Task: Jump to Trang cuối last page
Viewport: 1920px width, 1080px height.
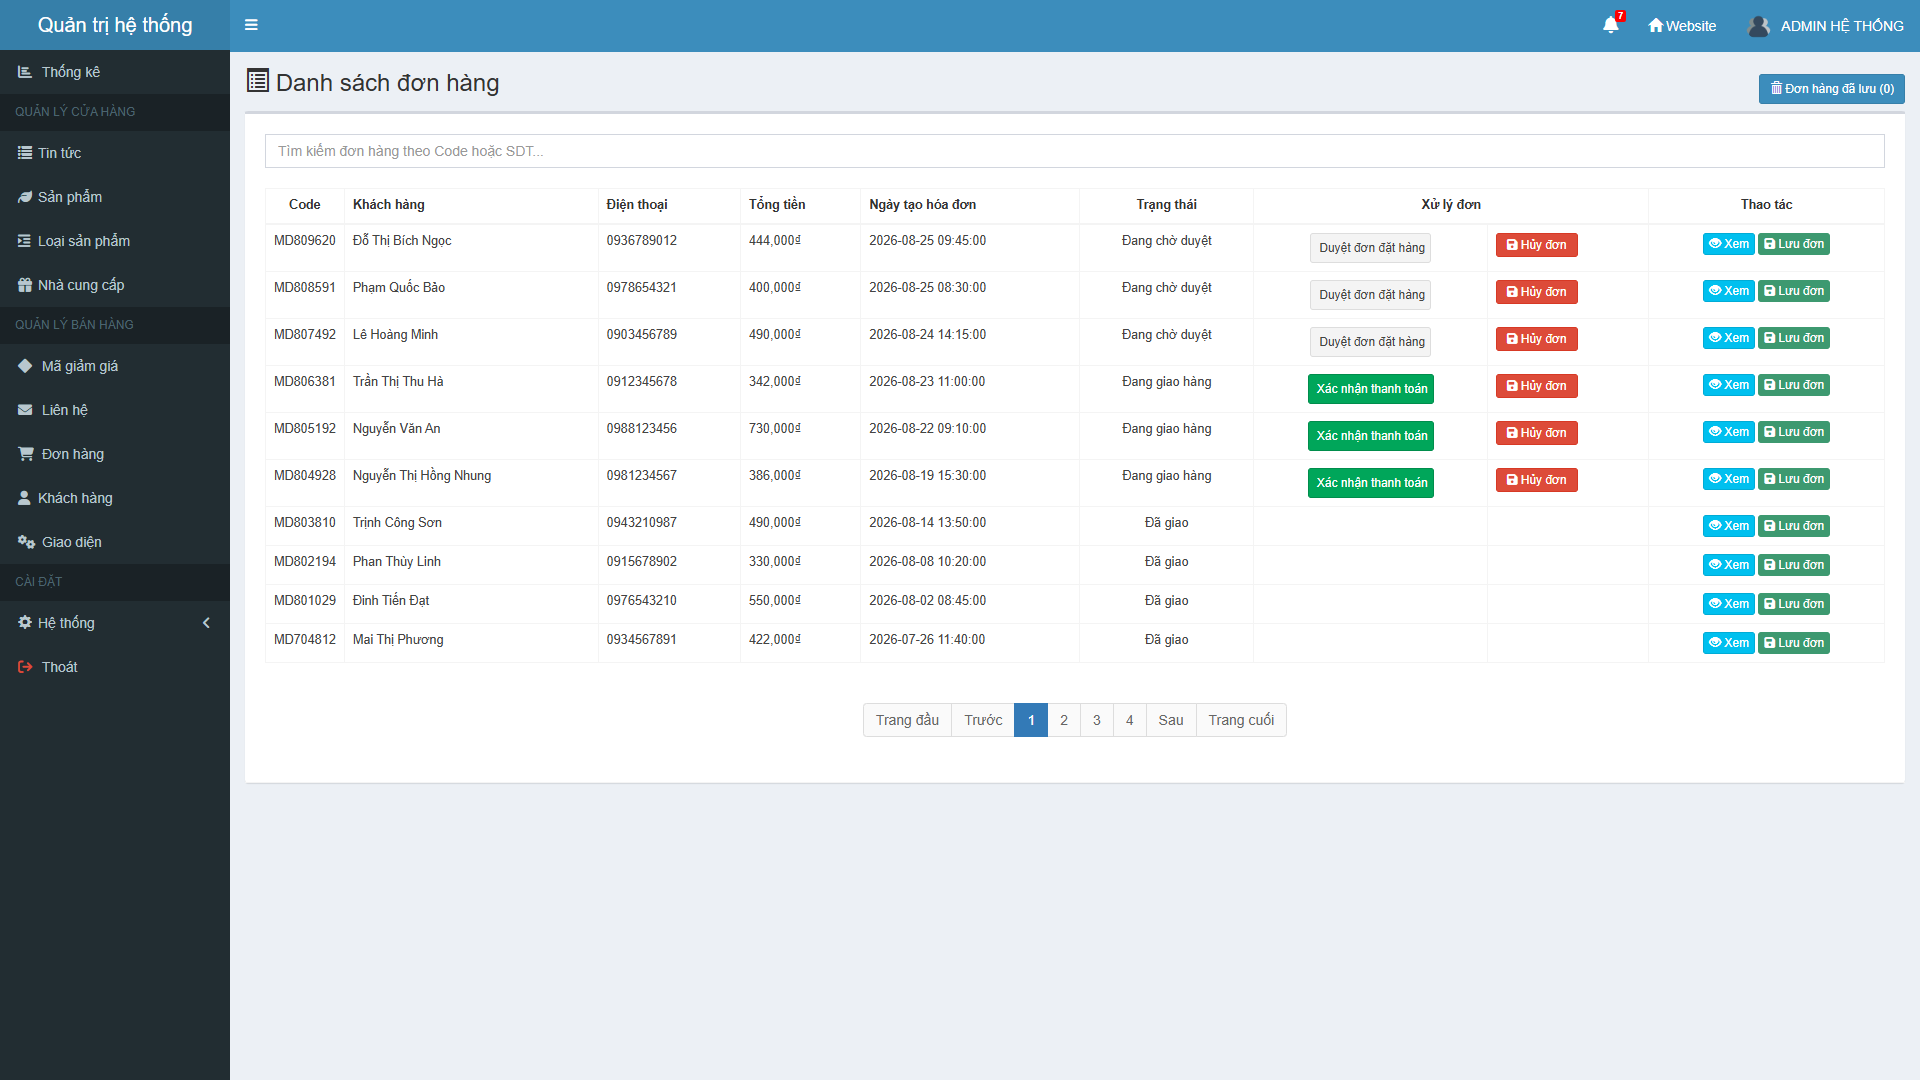Action: click(x=1240, y=720)
